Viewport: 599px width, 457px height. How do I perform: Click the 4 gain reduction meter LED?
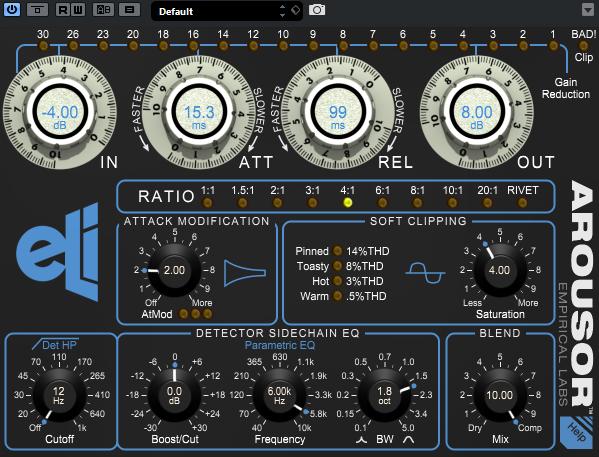[x=463, y=46]
